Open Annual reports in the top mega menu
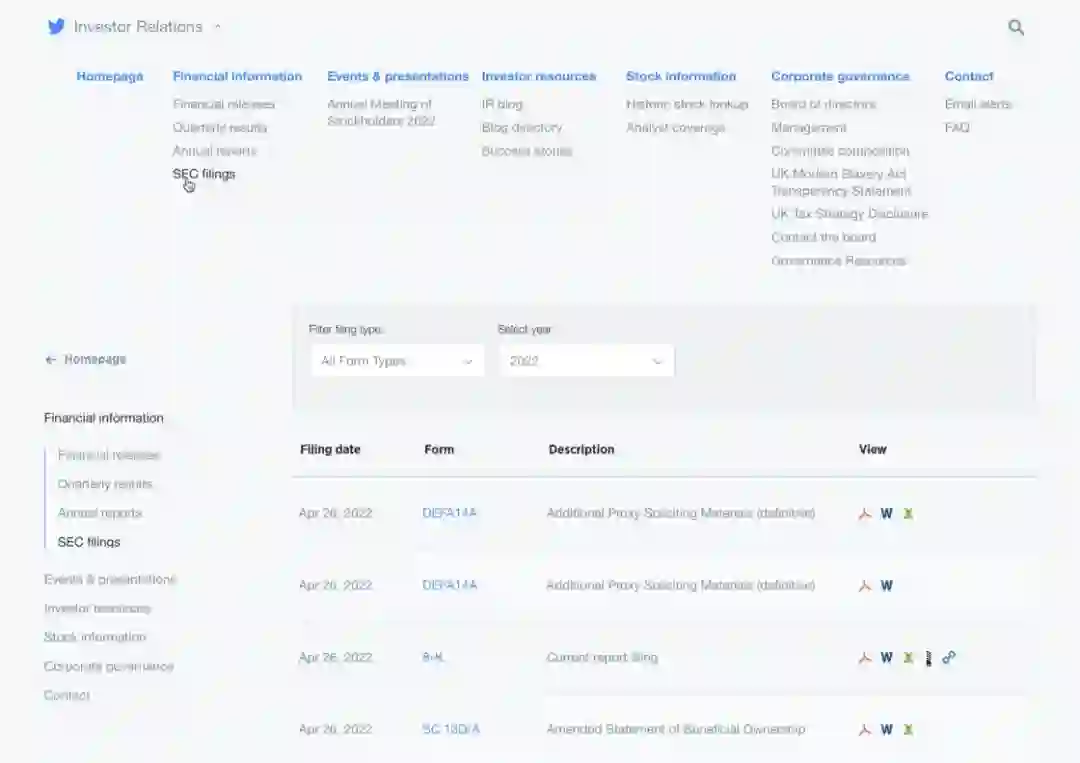Screen dimensions: 1080x763 214,151
